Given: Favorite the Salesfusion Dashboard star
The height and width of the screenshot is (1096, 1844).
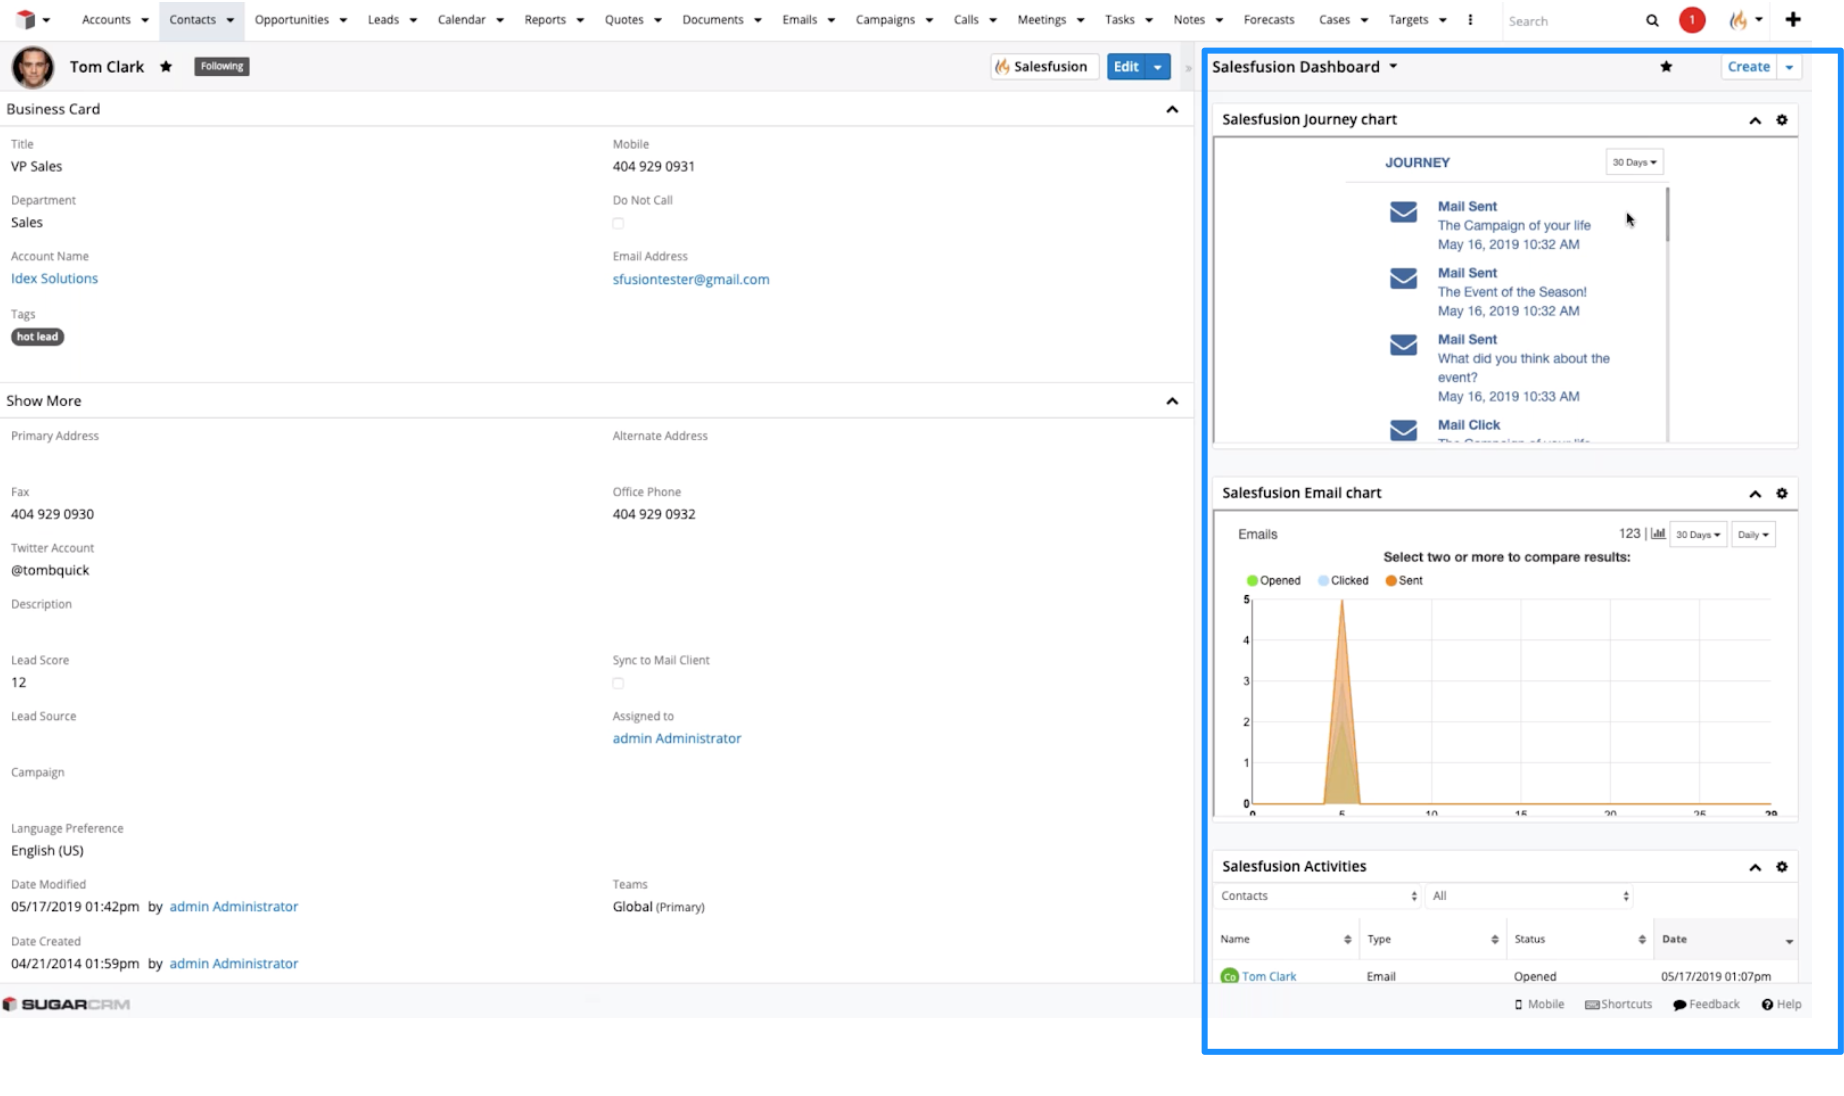Looking at the screenshot, I should 1666,66.
